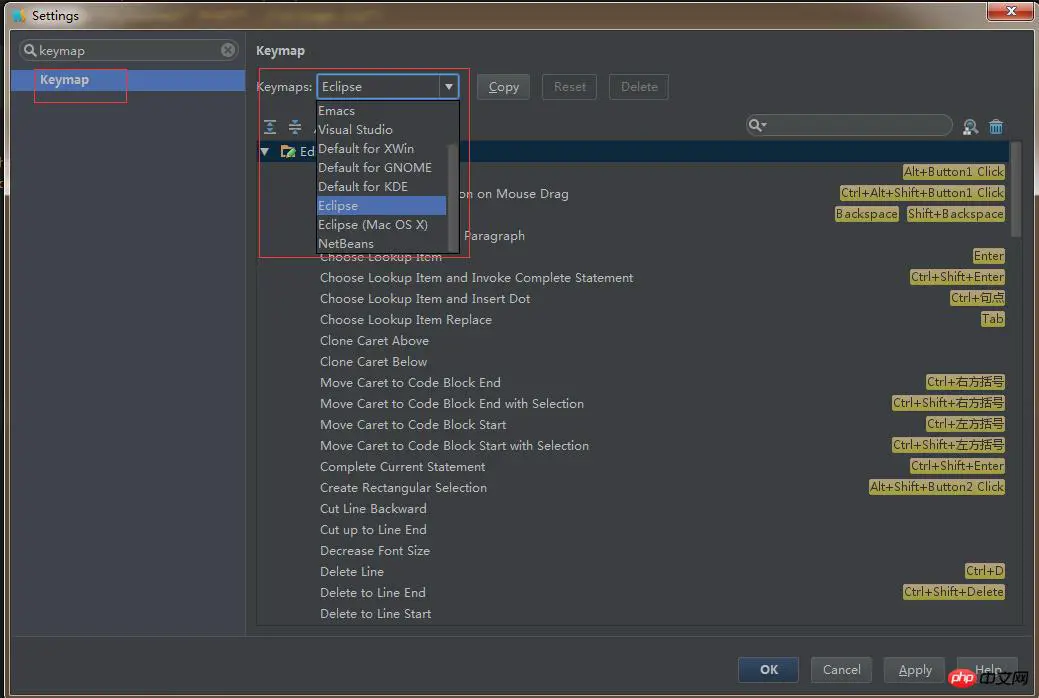
Task: Select Default for GNOME keymap
Action: 382,168
